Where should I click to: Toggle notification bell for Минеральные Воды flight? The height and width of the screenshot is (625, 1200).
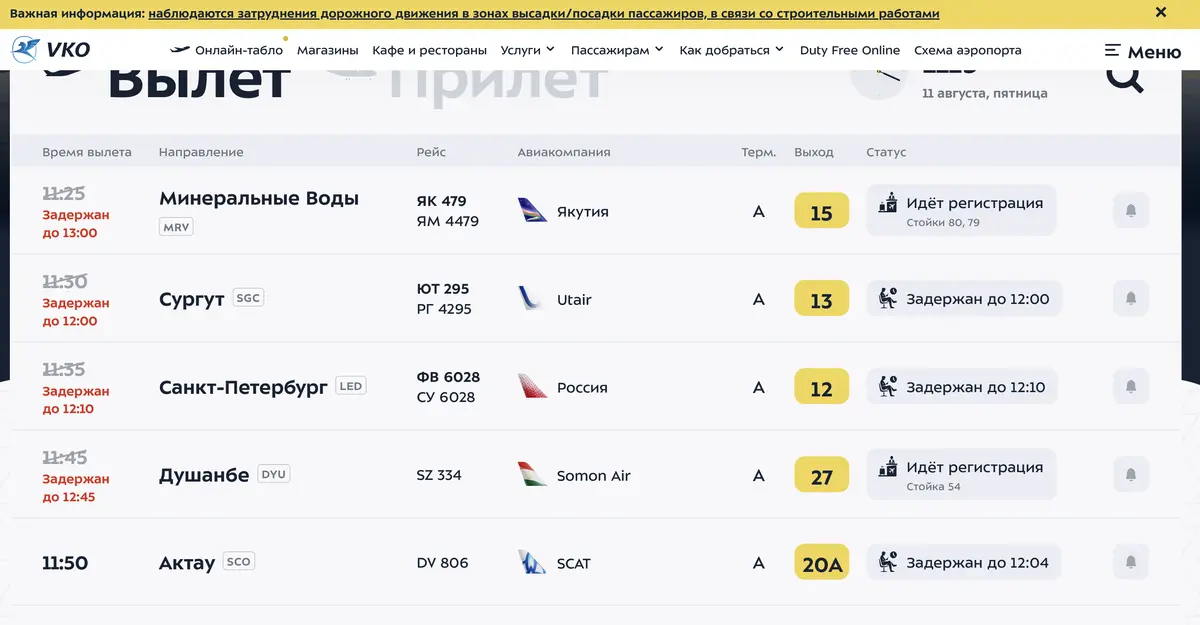point(1131,211)
